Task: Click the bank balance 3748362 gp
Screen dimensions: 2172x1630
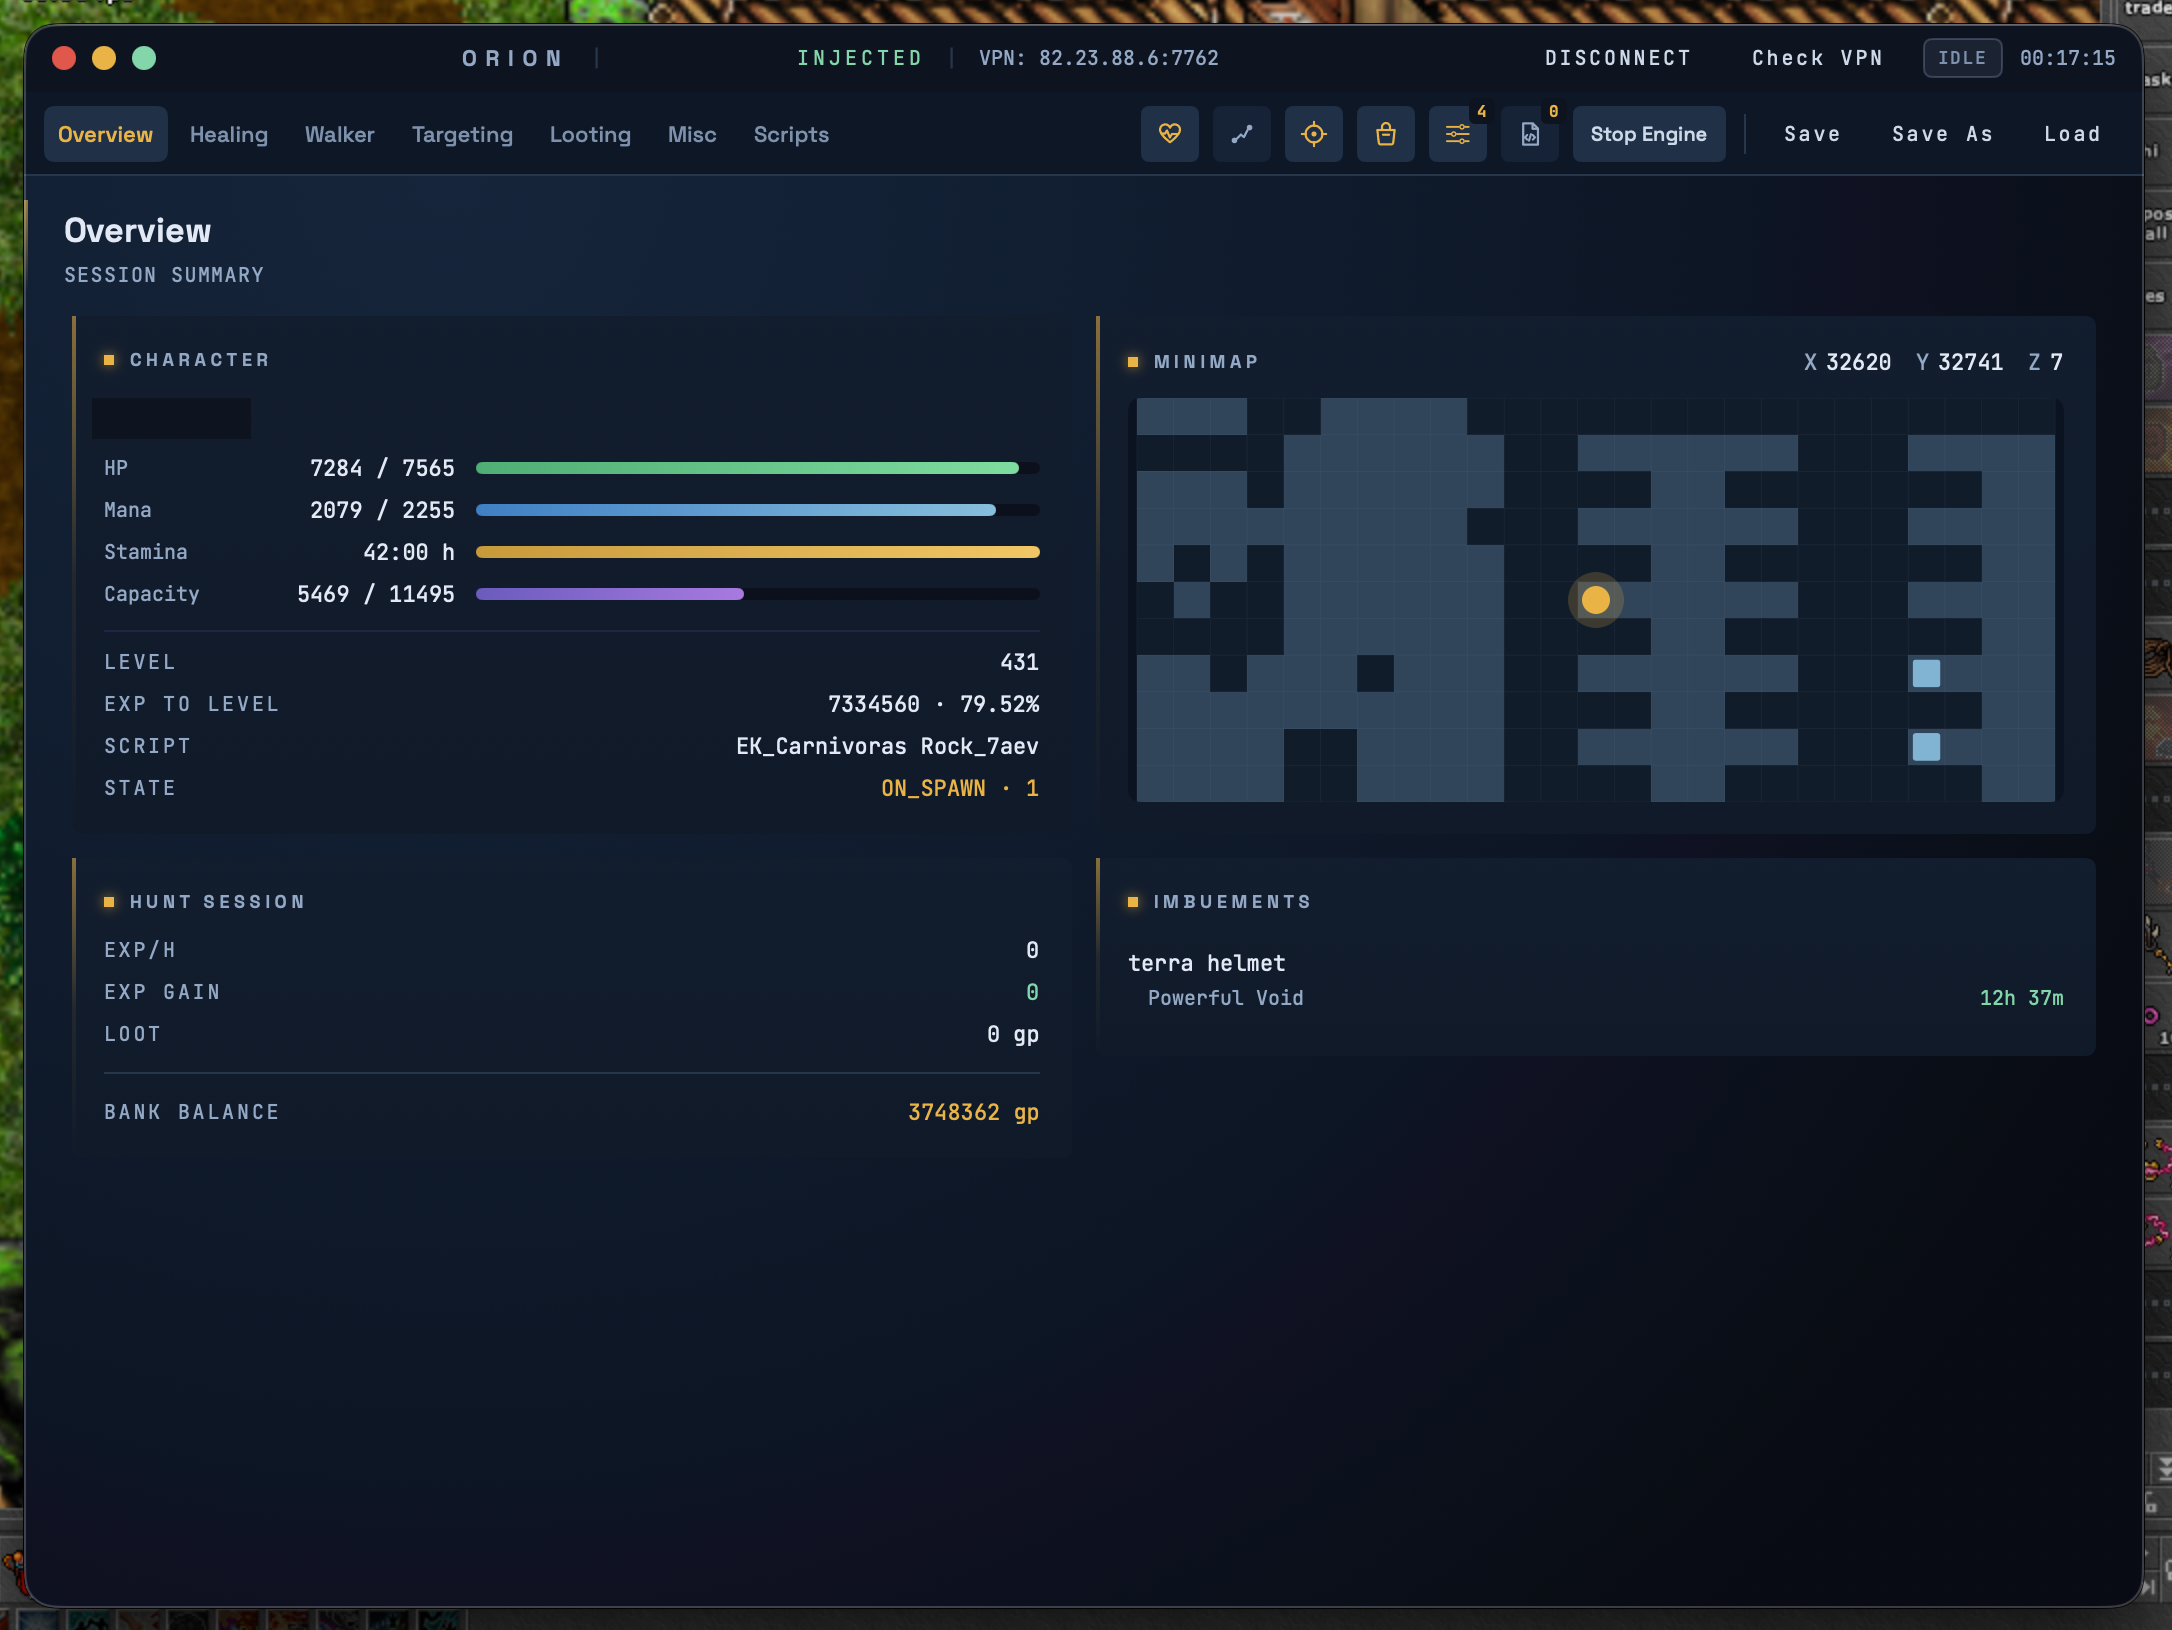Action: 973,1112
